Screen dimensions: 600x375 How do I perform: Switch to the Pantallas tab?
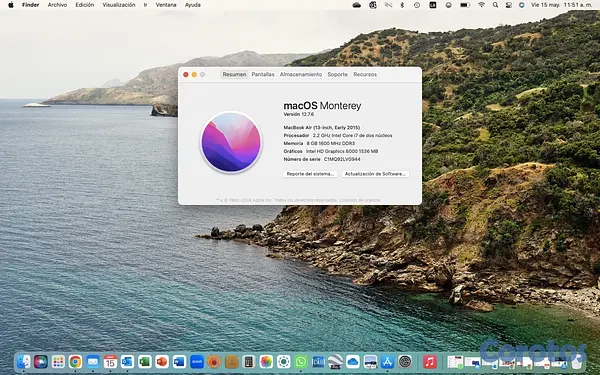263,74
